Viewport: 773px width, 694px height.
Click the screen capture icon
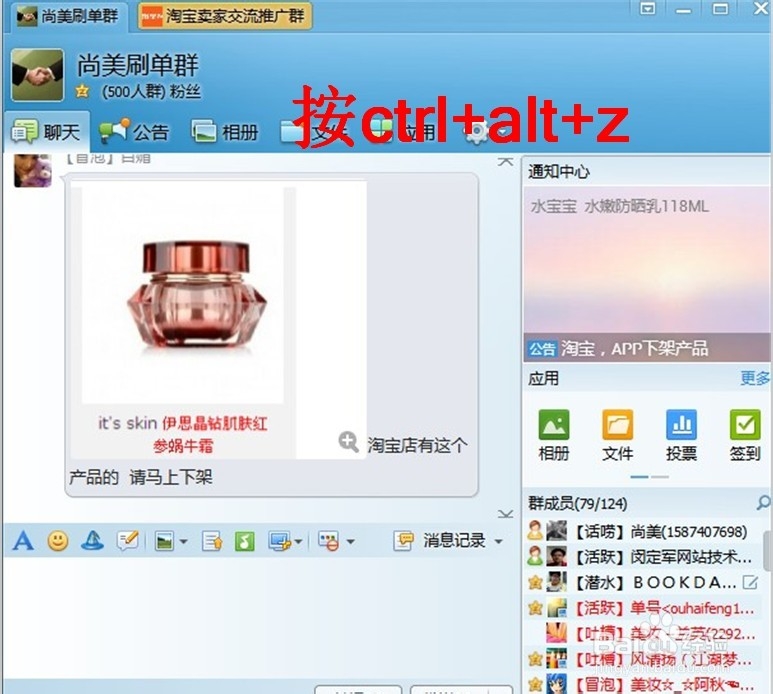tap(279, 541)
